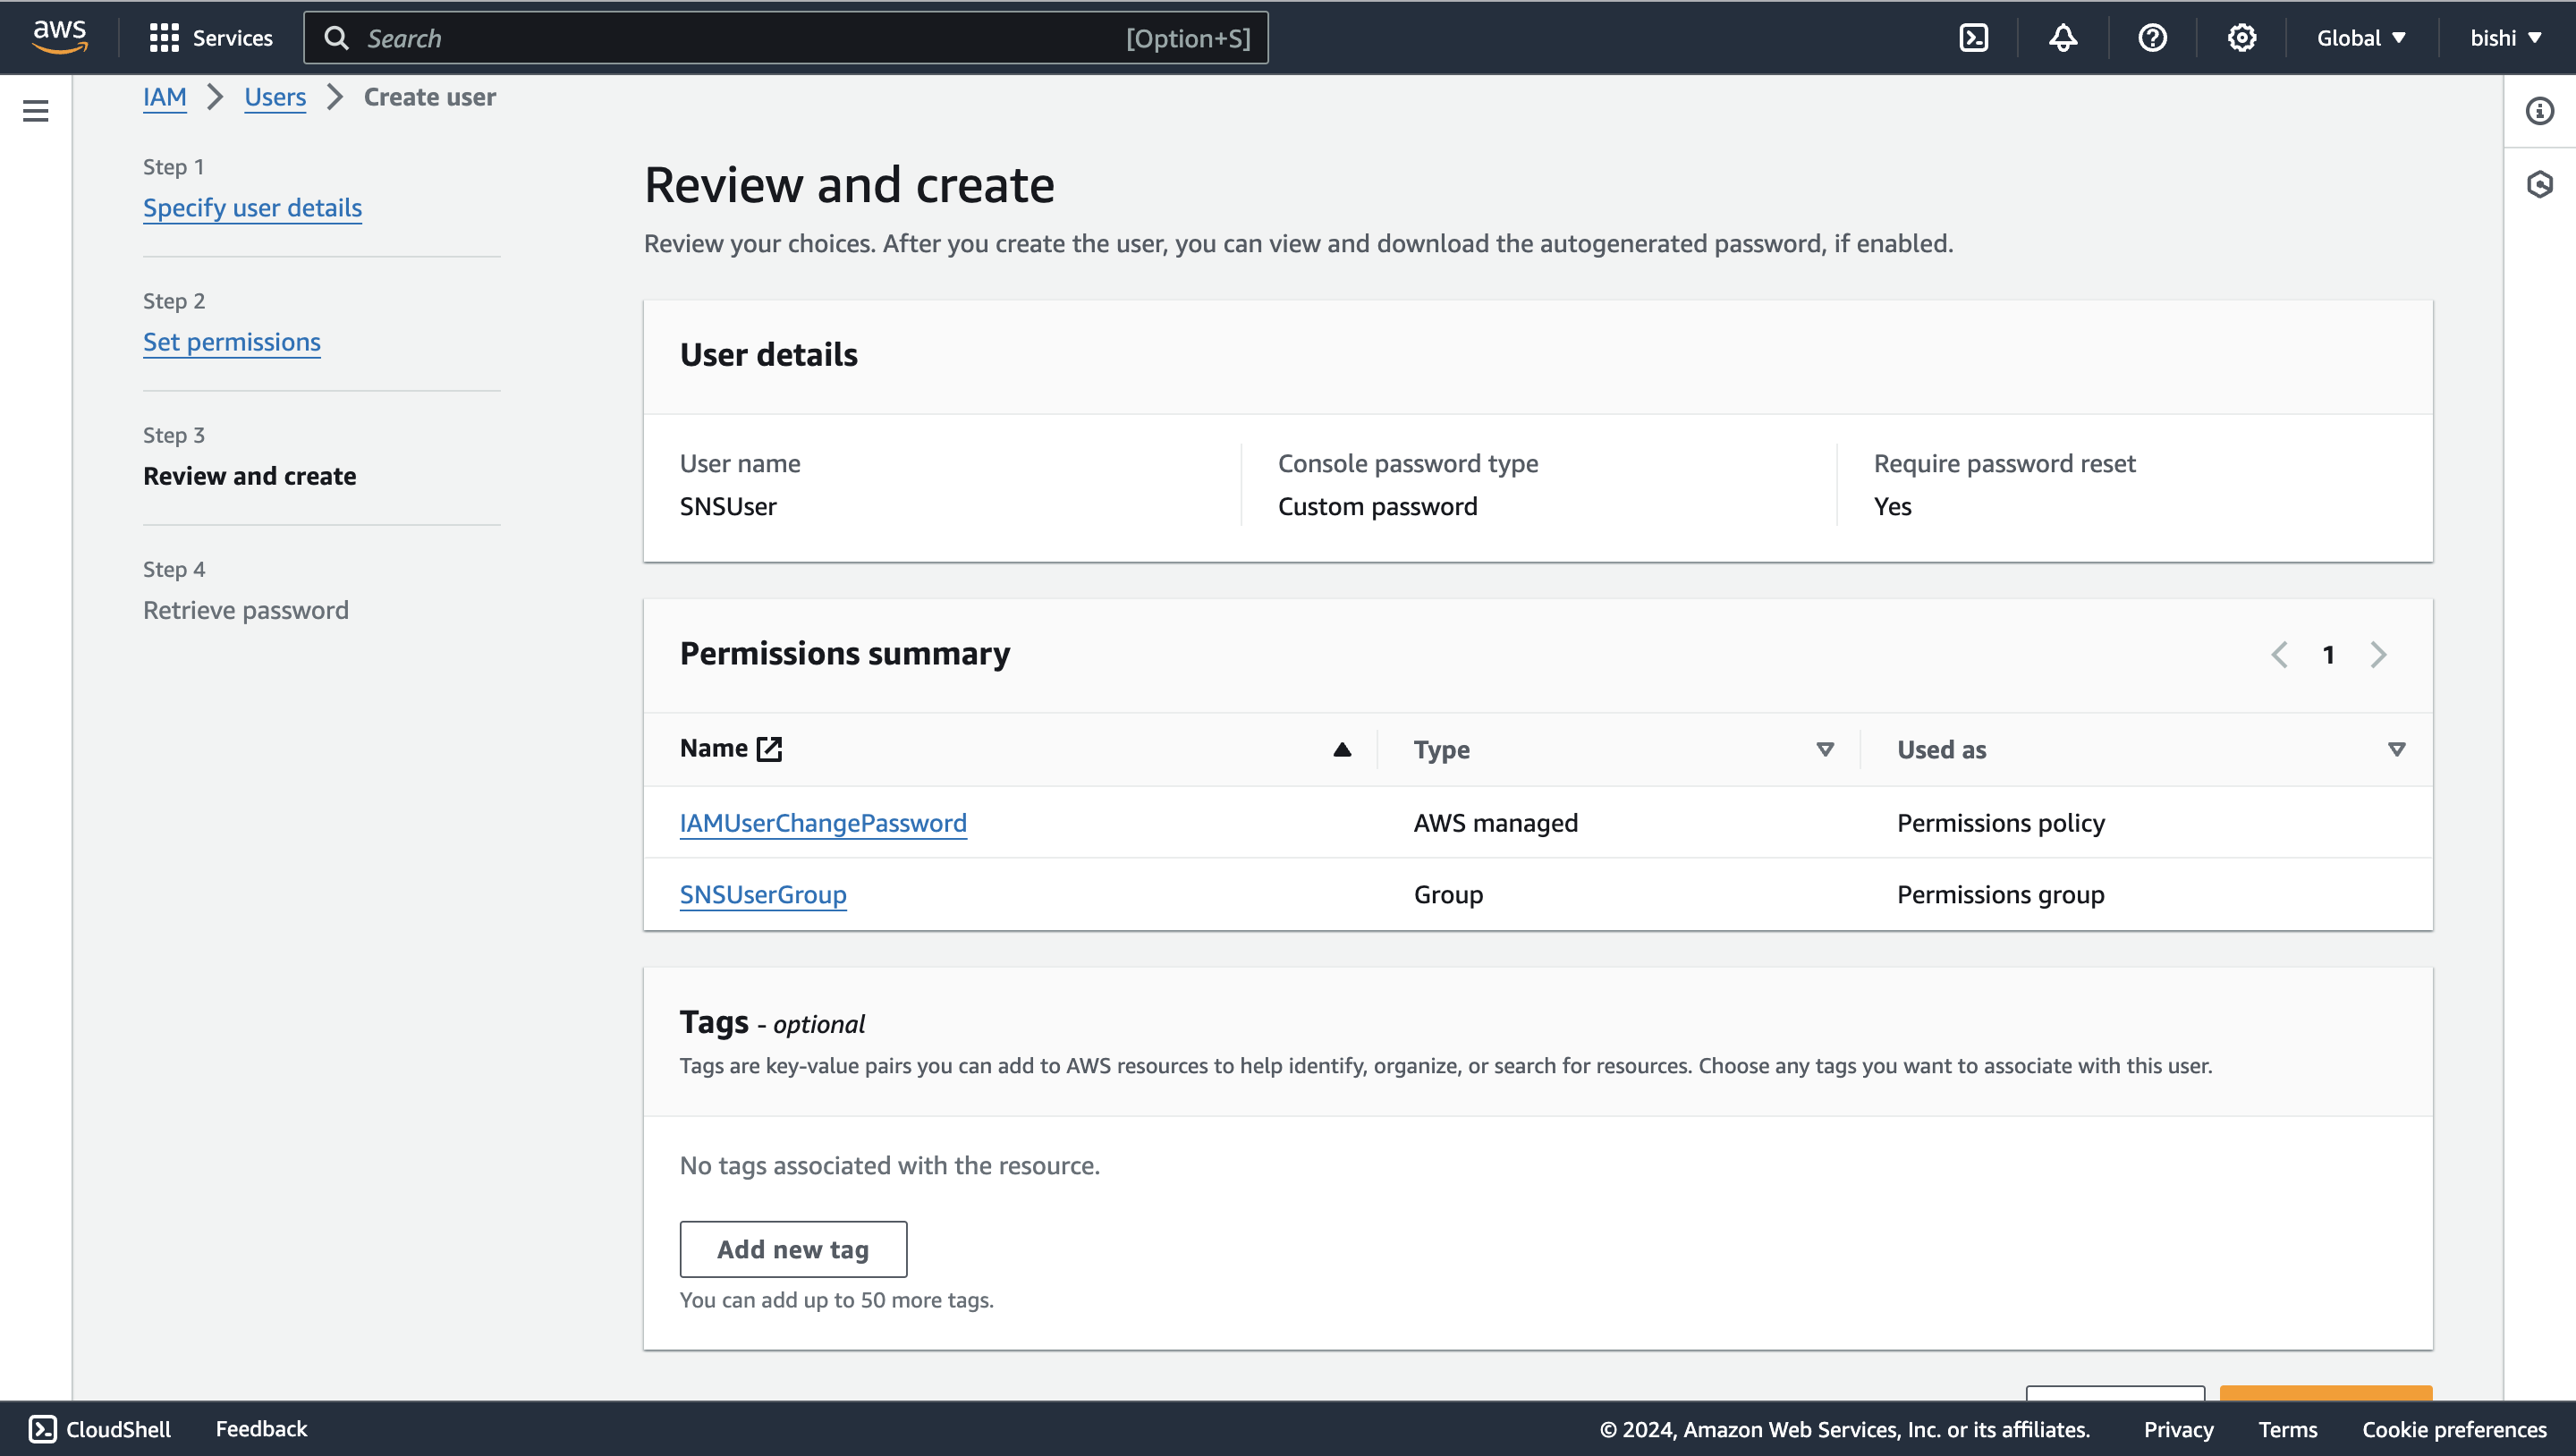The height and width of the screenshot is (1456, 2576).
Task: Sort permissions by Name ascending arrow
Action: (x=1342, y=749)
